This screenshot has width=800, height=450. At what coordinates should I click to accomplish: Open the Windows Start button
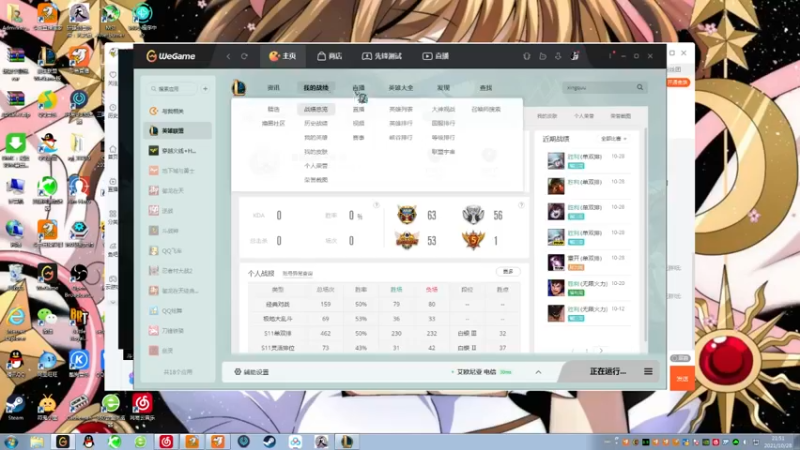click(x=11, y=442)
